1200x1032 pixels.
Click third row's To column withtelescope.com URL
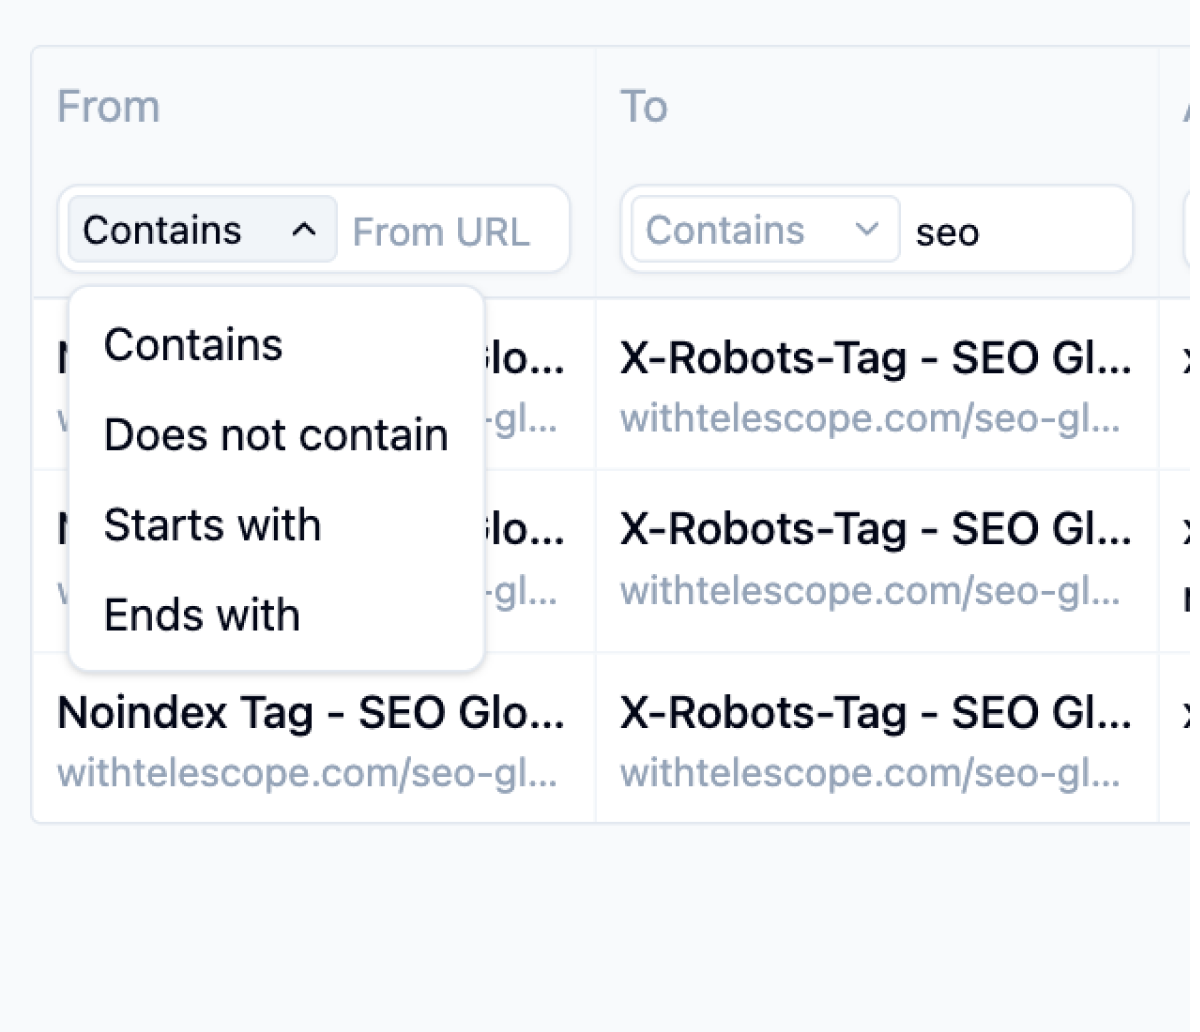pos(869,773)
